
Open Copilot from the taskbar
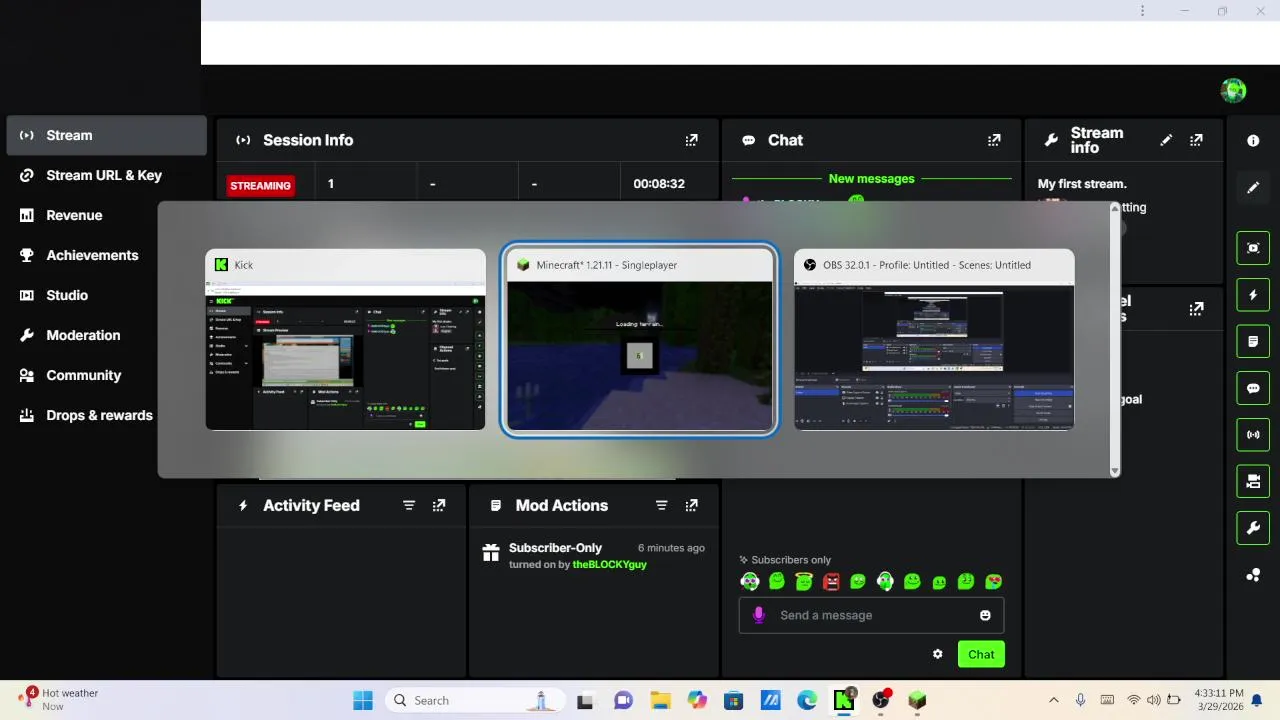pos(697,700)
